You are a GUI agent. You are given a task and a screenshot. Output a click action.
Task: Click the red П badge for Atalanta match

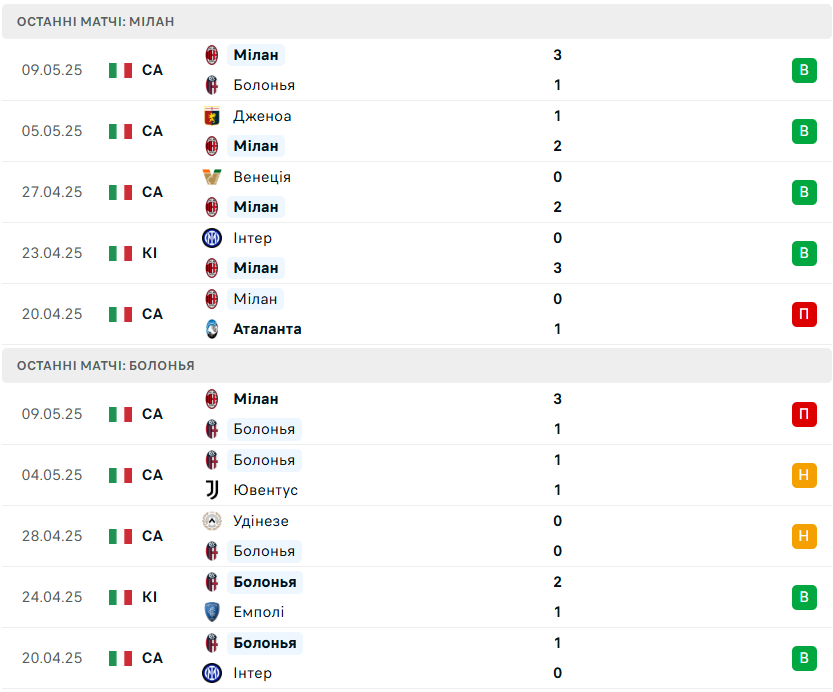804,314
